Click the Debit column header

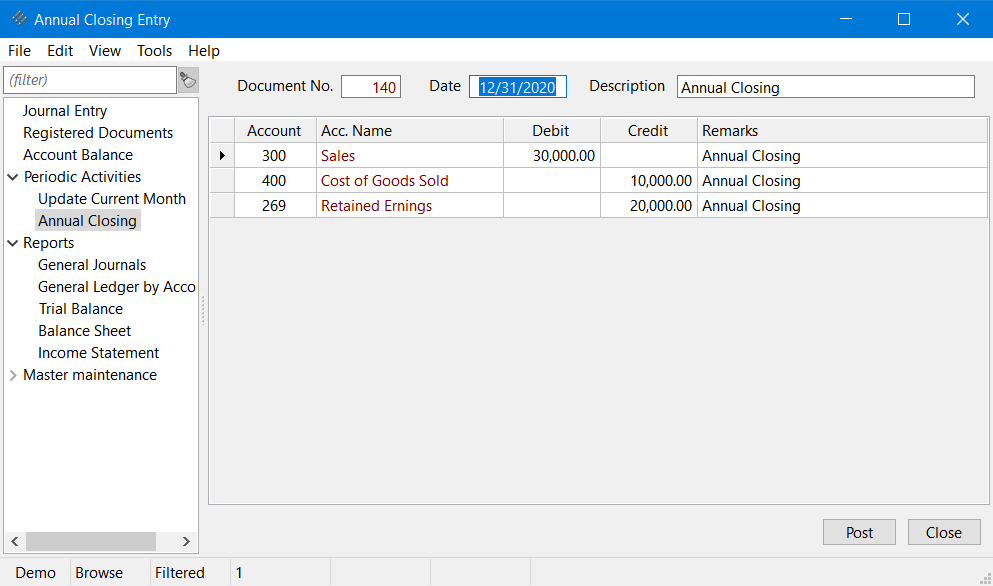coord(551,131)
